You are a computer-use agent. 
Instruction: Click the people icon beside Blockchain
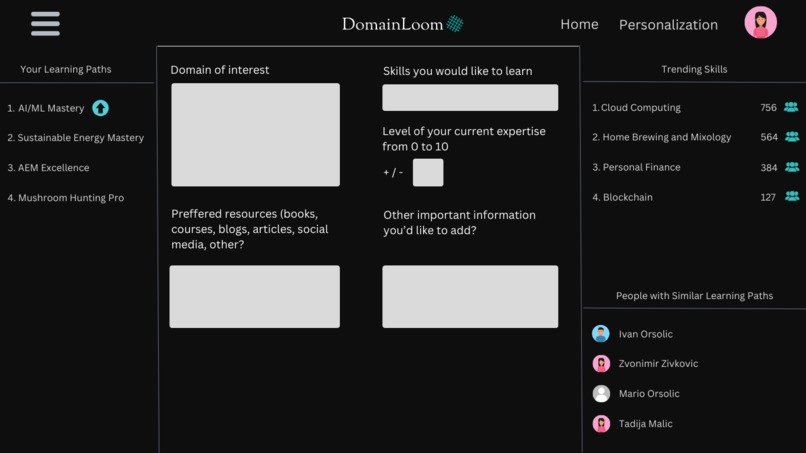pyautogui.click(x=792, y=196)
